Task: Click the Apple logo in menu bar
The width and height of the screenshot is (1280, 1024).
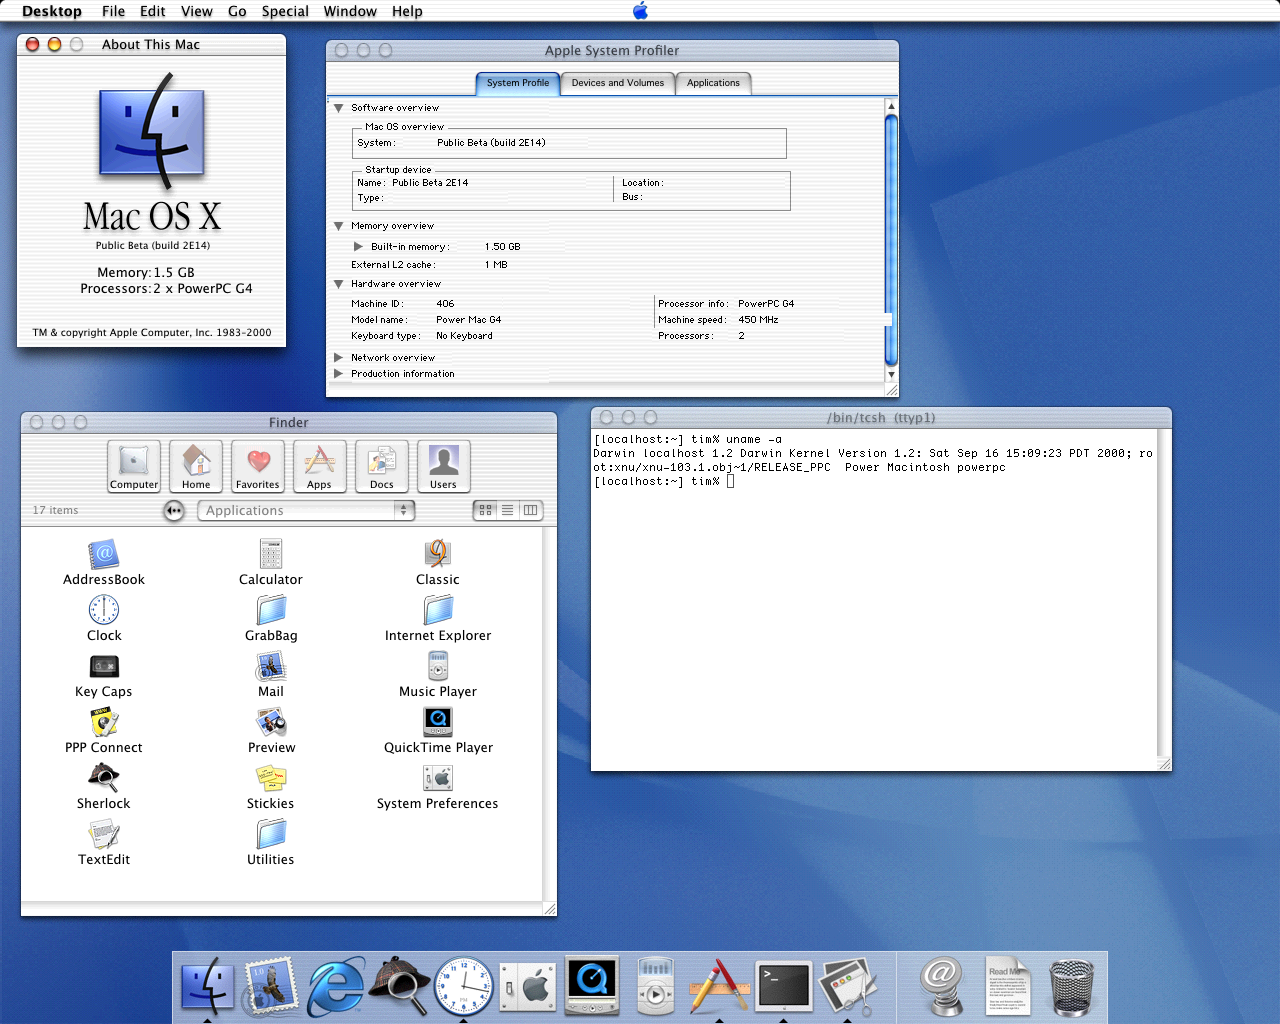Action: (641, 11)
